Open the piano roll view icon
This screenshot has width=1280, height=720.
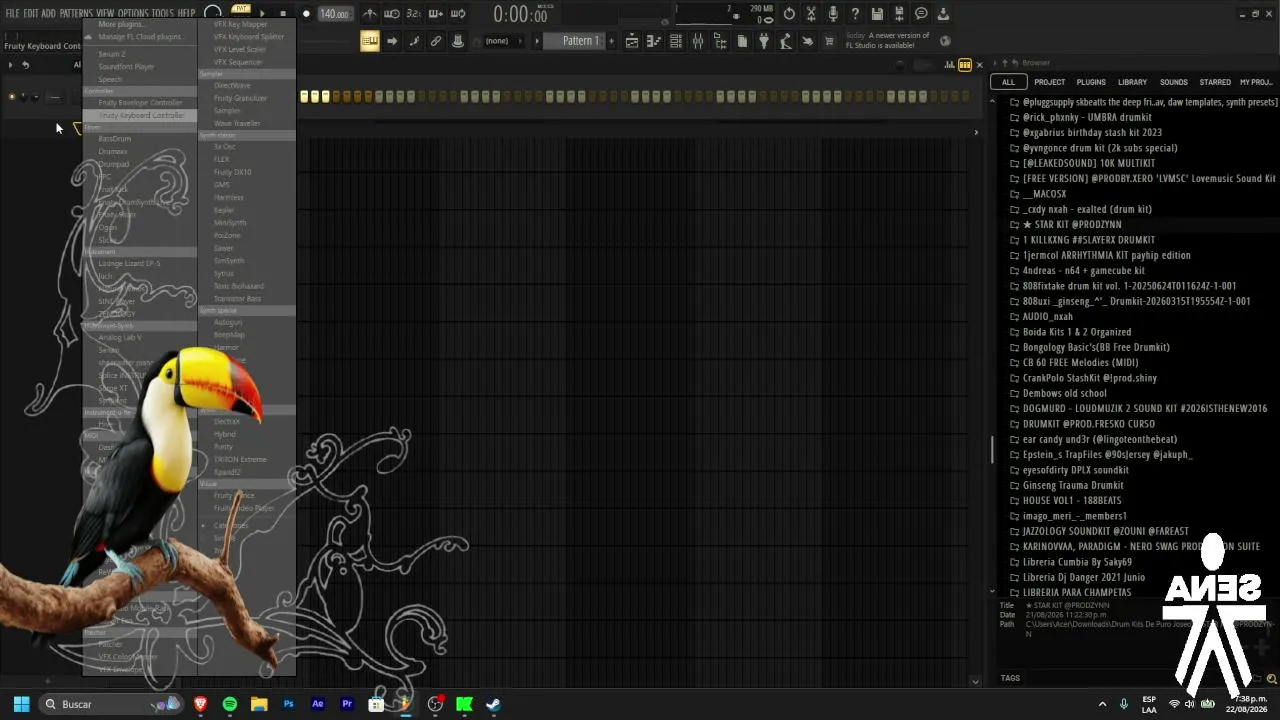point(654,41)
